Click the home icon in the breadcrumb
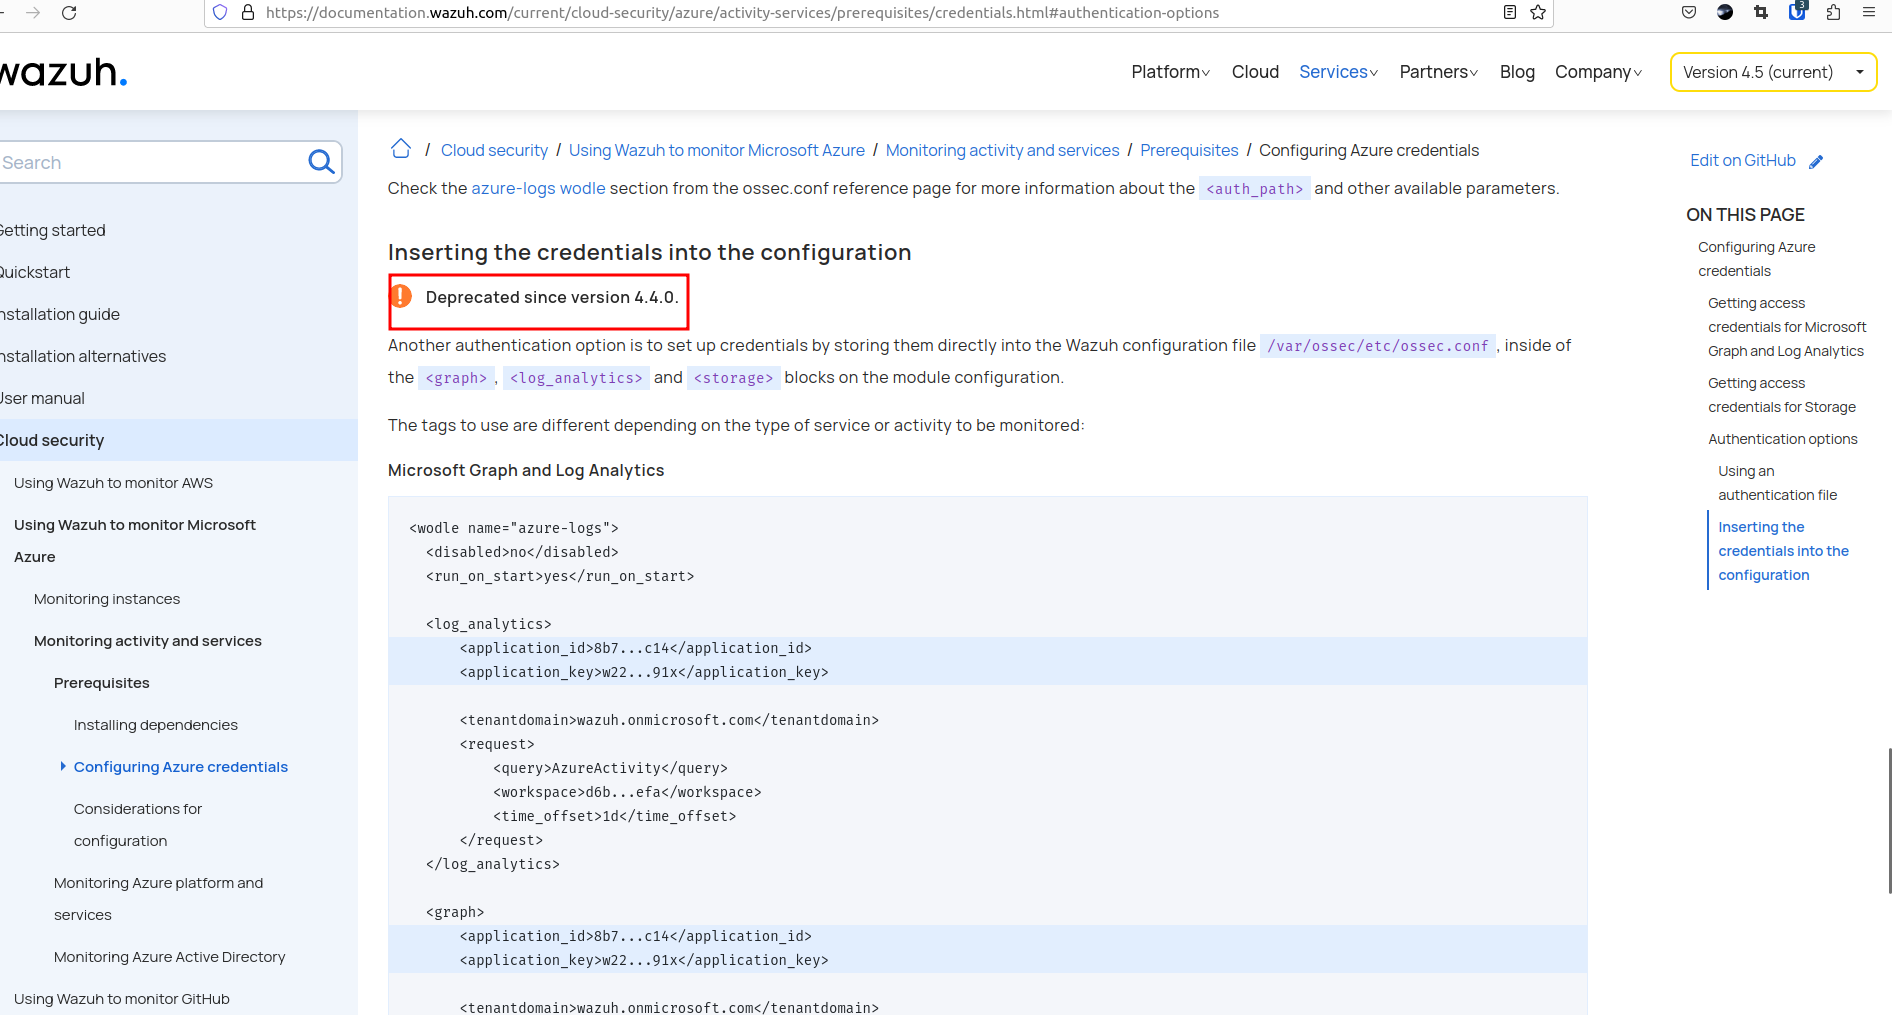 [400, 148]
